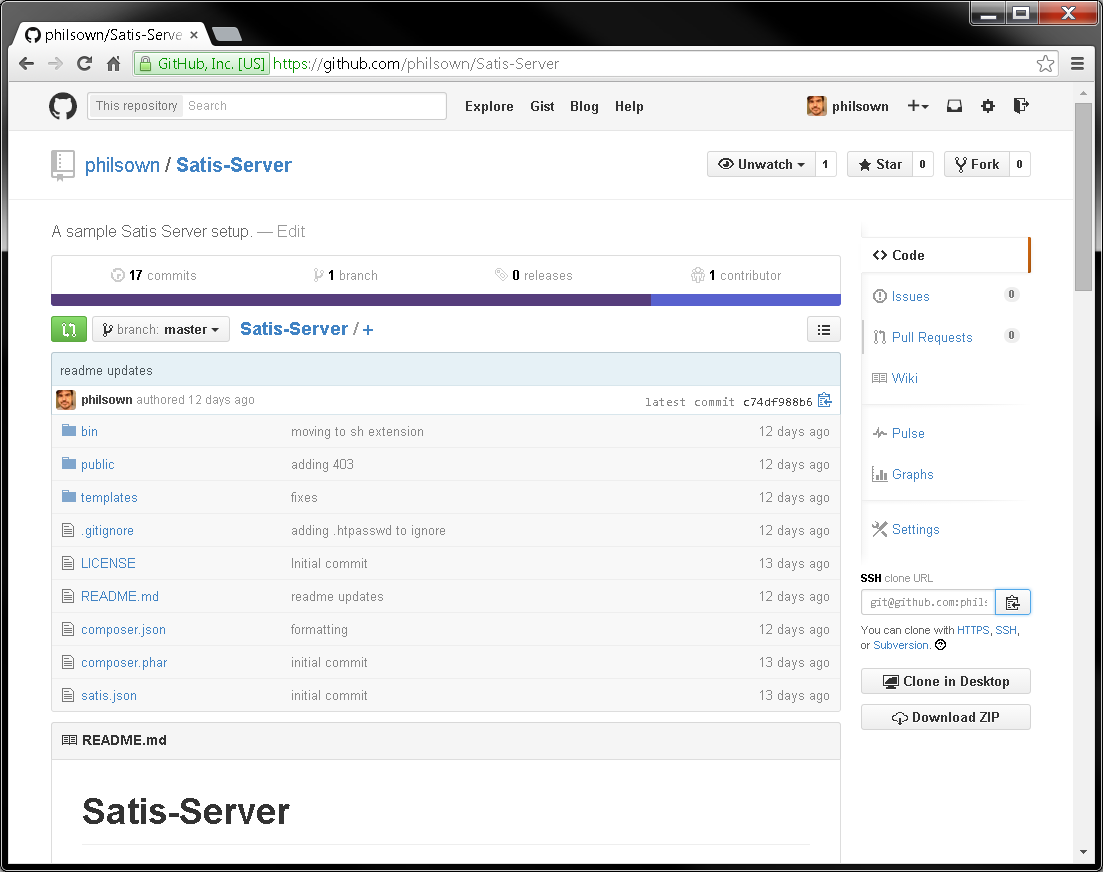Open browser home page icon
The width and height of the screenshot is (1103, 872).
pos(113,64)
